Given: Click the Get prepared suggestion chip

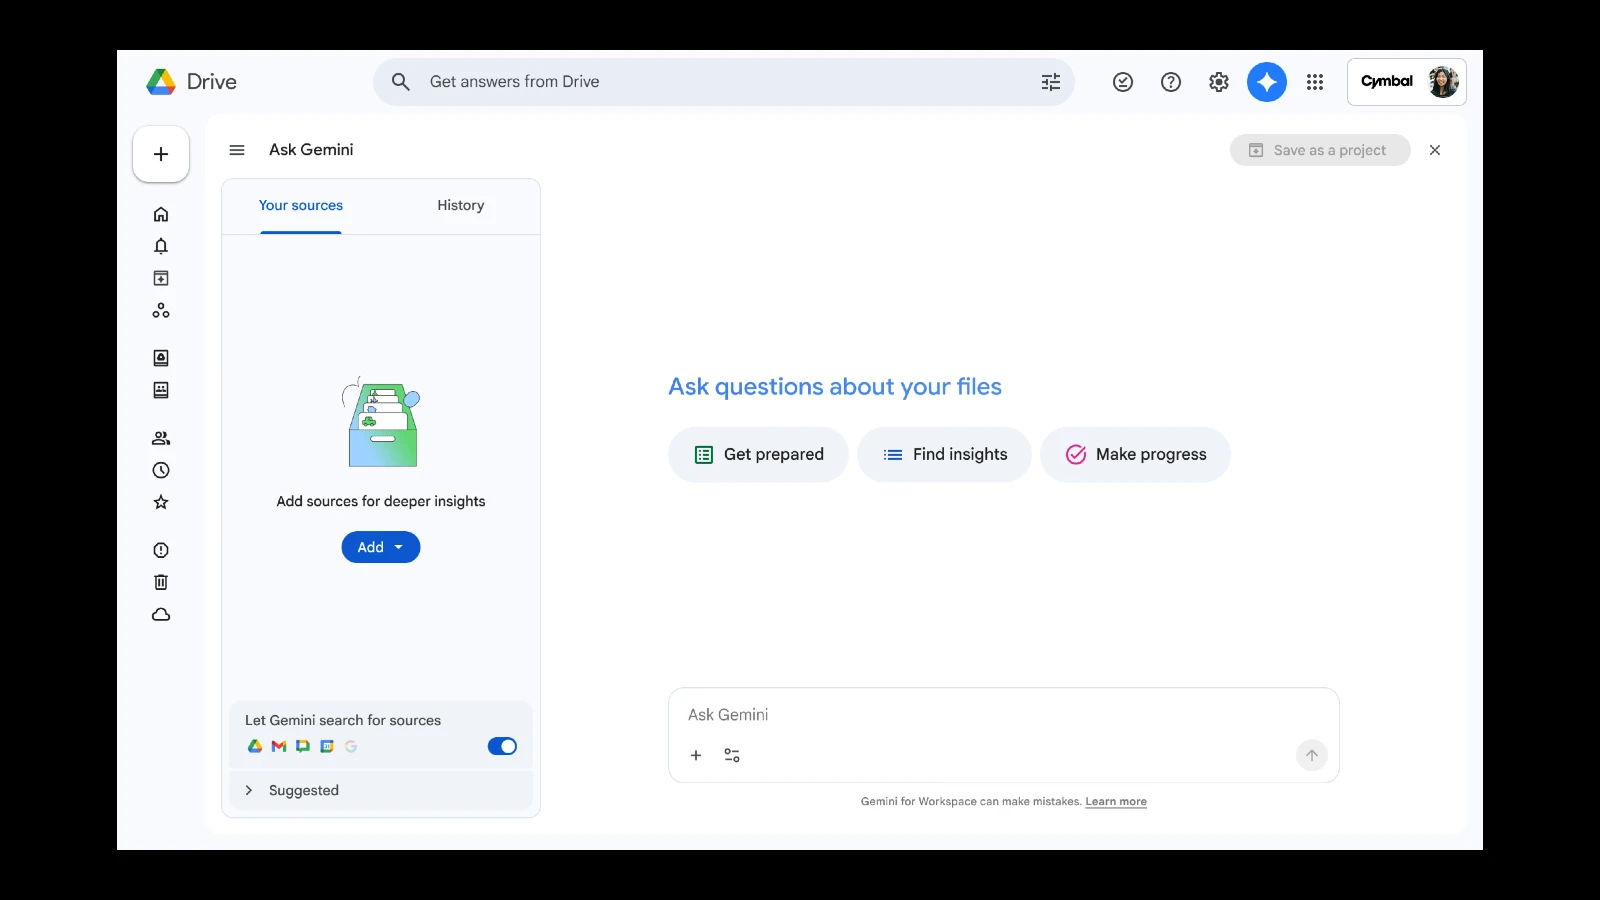Looking at the screenshot, I should click(x=757, y=454).
